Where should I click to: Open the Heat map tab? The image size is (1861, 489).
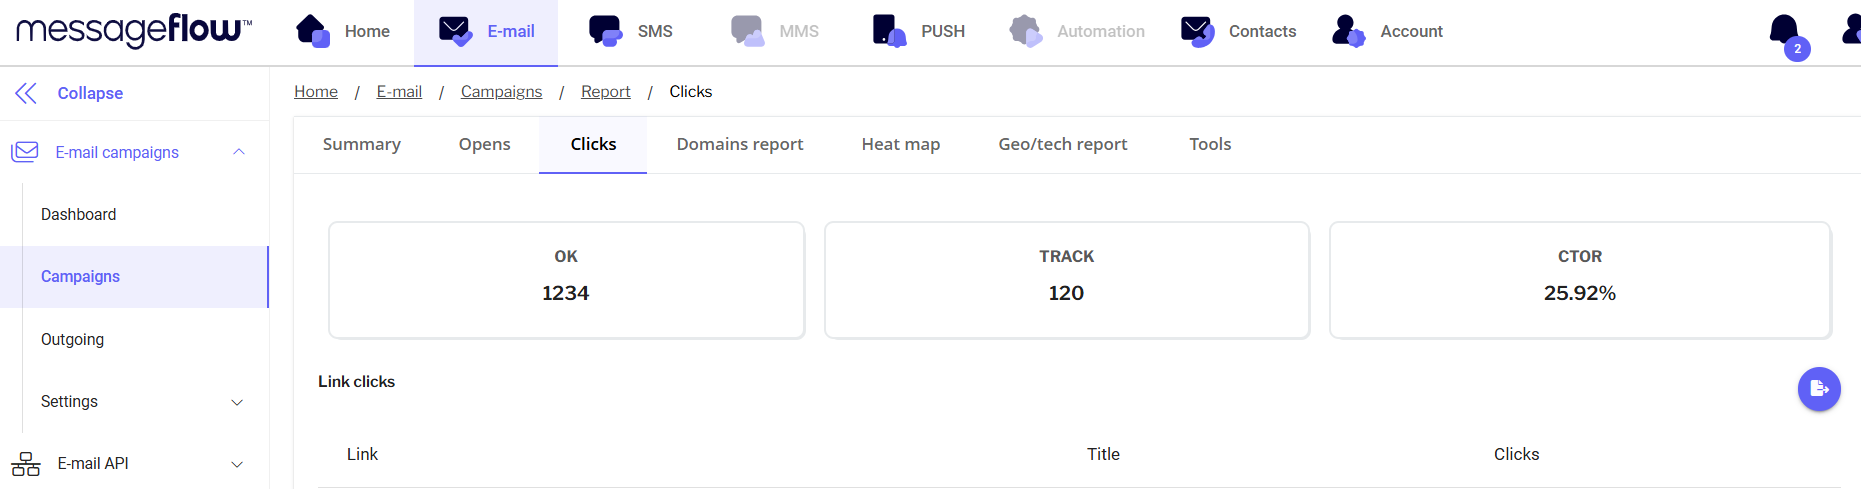[900, 144]
